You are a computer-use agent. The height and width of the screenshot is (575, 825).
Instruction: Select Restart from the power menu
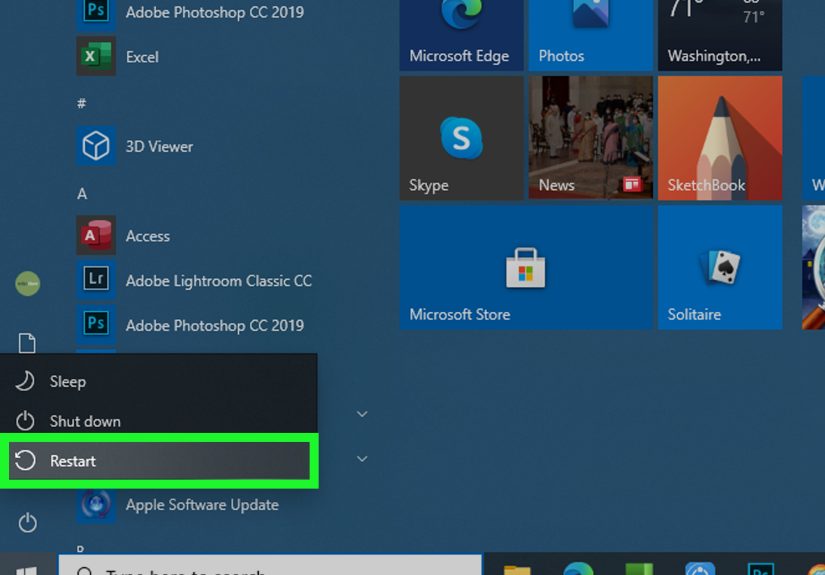pyautogui.click(x=159, y=461)
